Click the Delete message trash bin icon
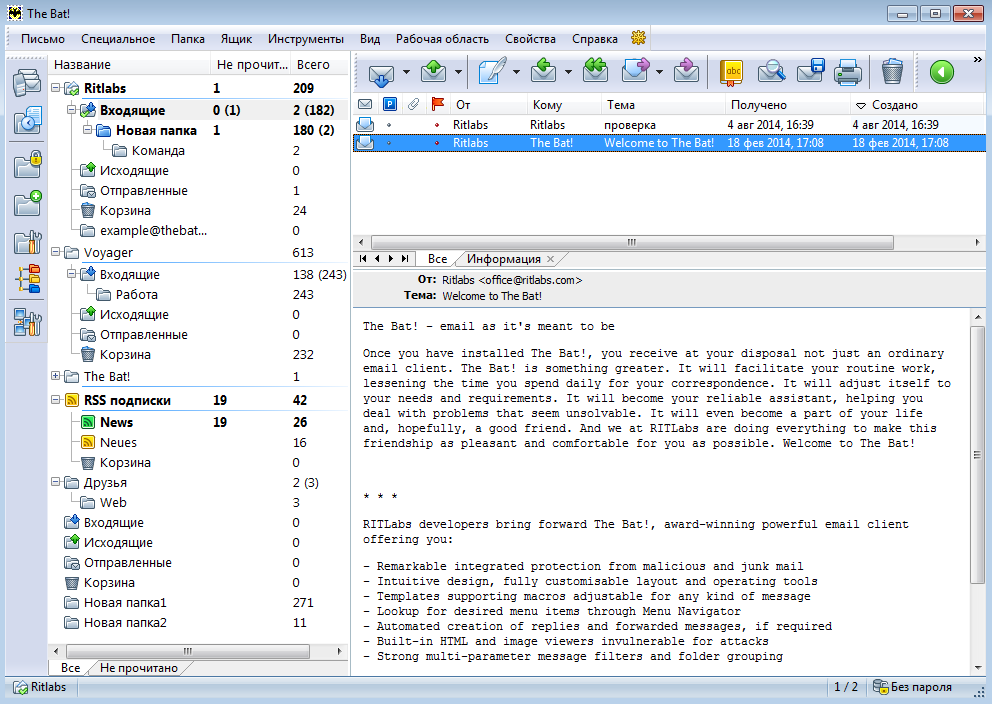Image resolution: width=992 pixels, height=704 pixels. pos(892,72)
